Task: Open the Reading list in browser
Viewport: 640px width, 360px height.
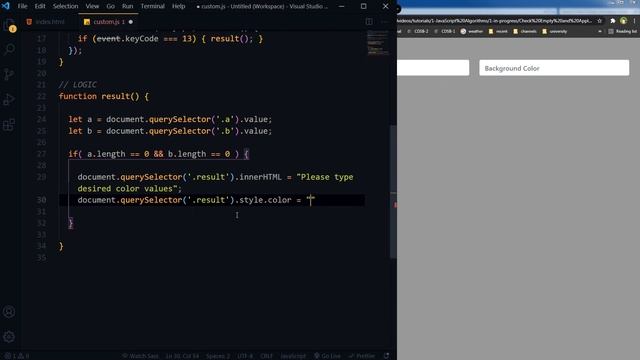Action: 622,31
